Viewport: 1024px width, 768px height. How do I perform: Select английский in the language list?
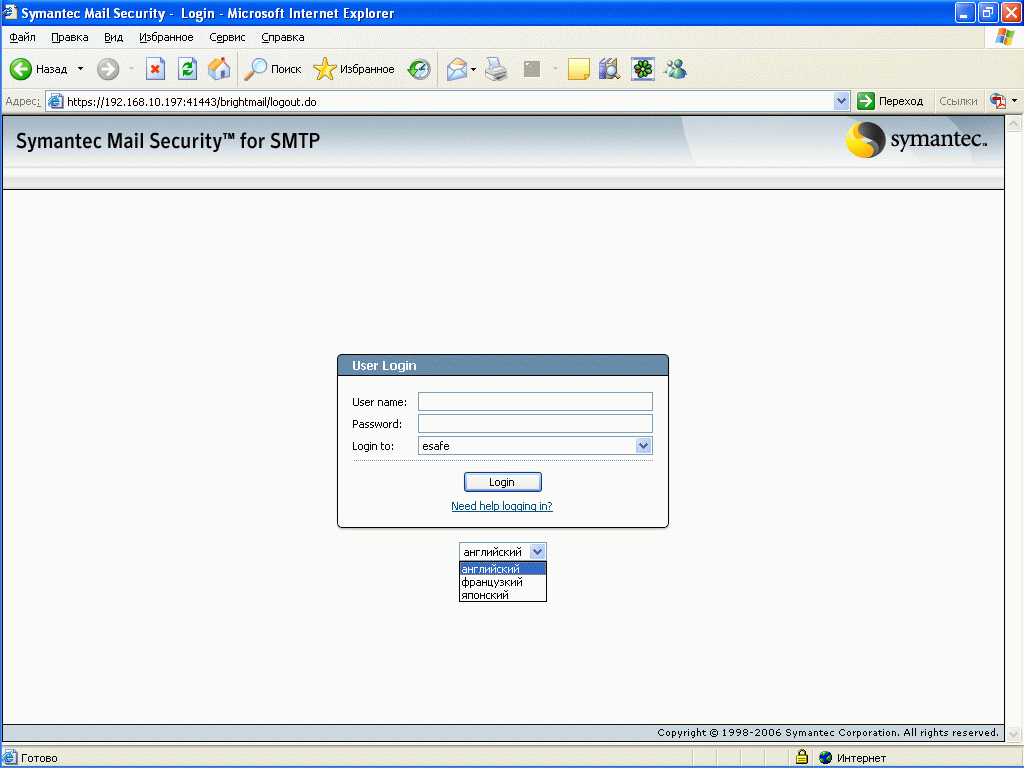[502, 569]
